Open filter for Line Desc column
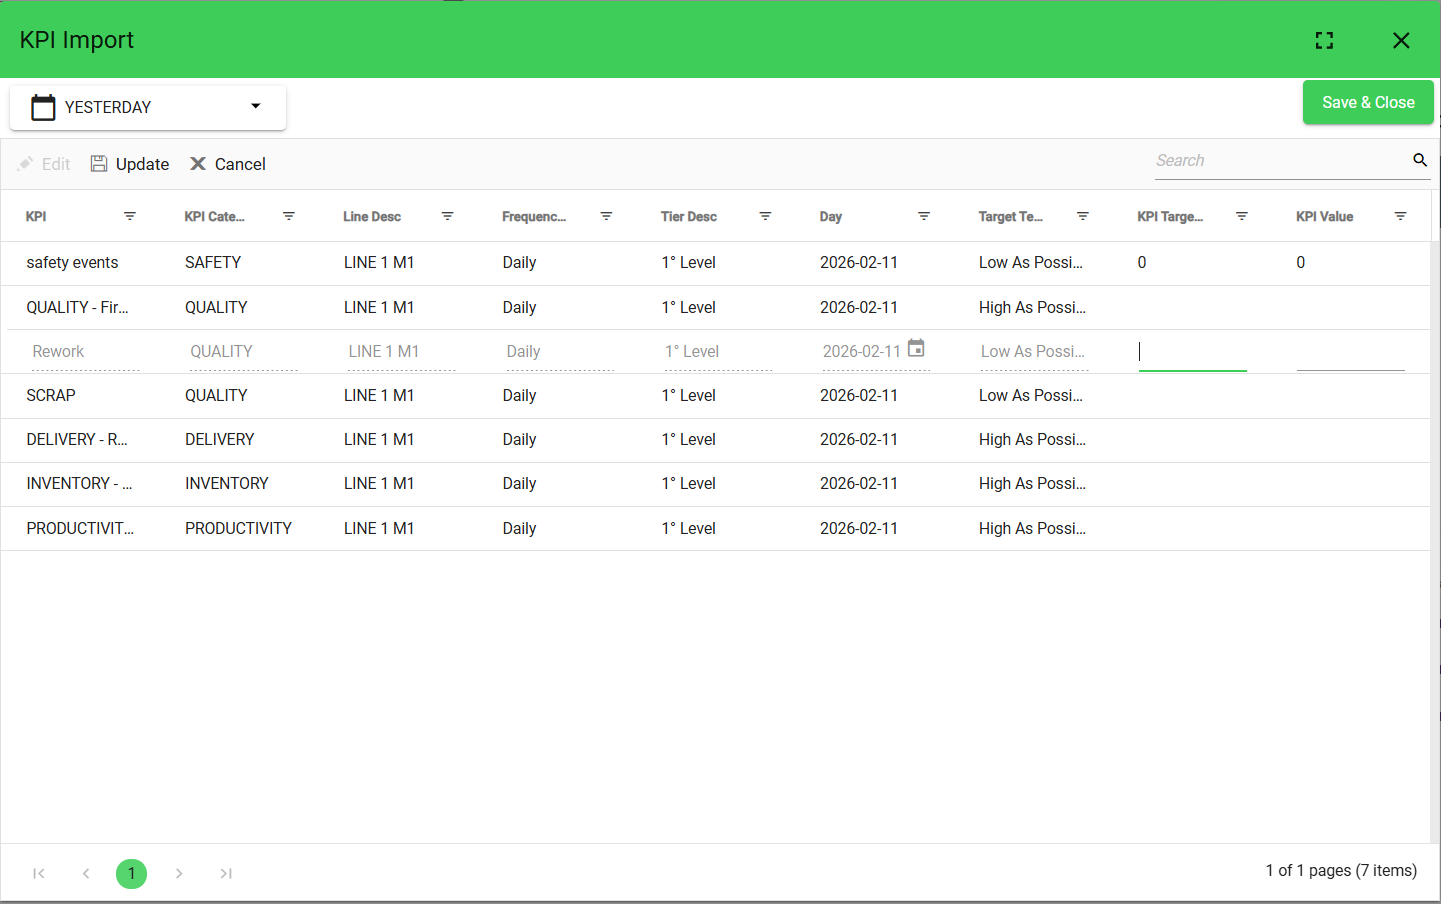Screen dimensions: 1441x904 tap(448, 216)
